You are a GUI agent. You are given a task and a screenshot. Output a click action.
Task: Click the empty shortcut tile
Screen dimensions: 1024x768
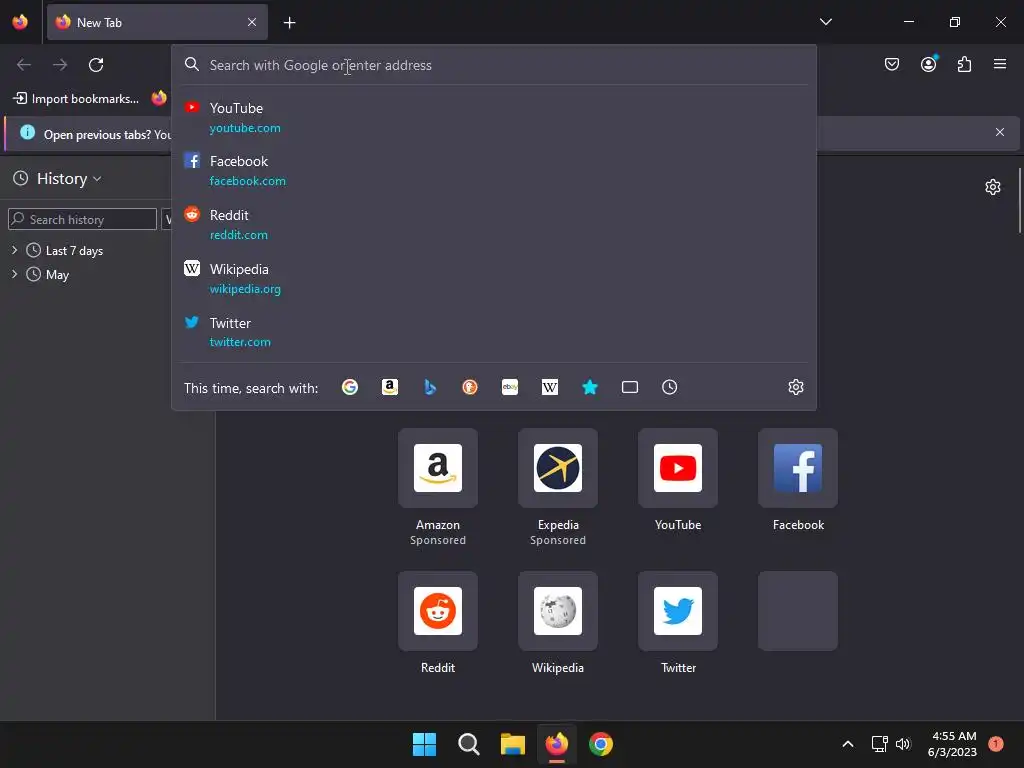(798, 611)
